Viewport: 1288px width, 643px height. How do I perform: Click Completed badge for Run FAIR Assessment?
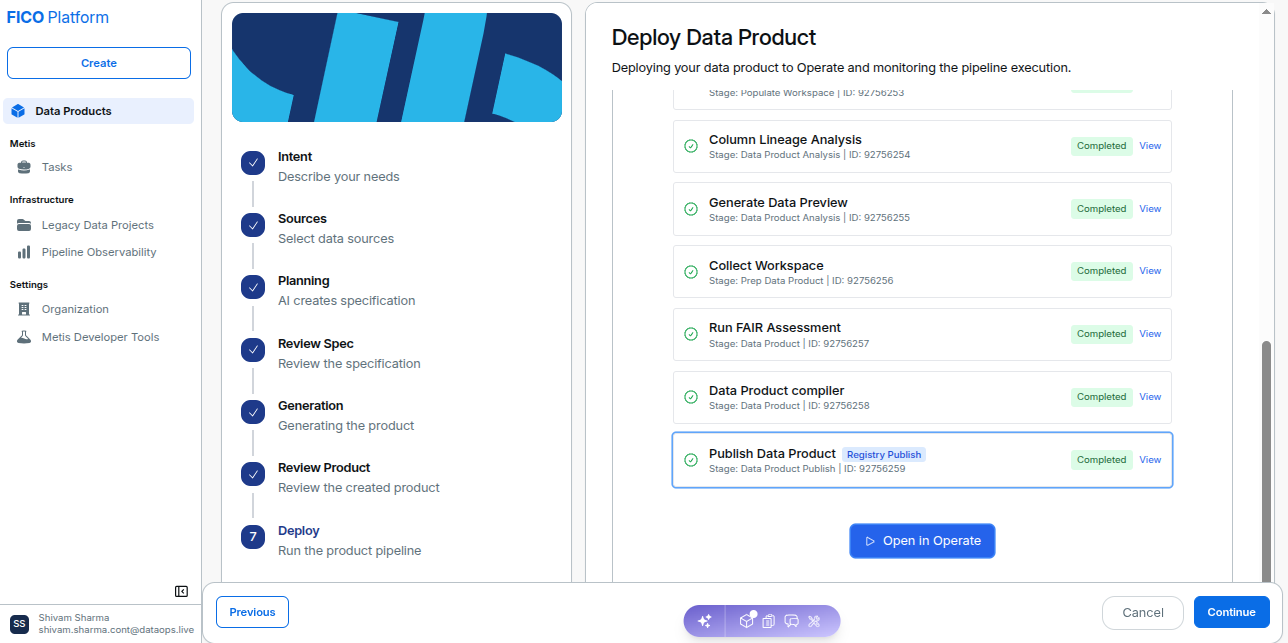pyautogui.click(x=1102, y=334)
